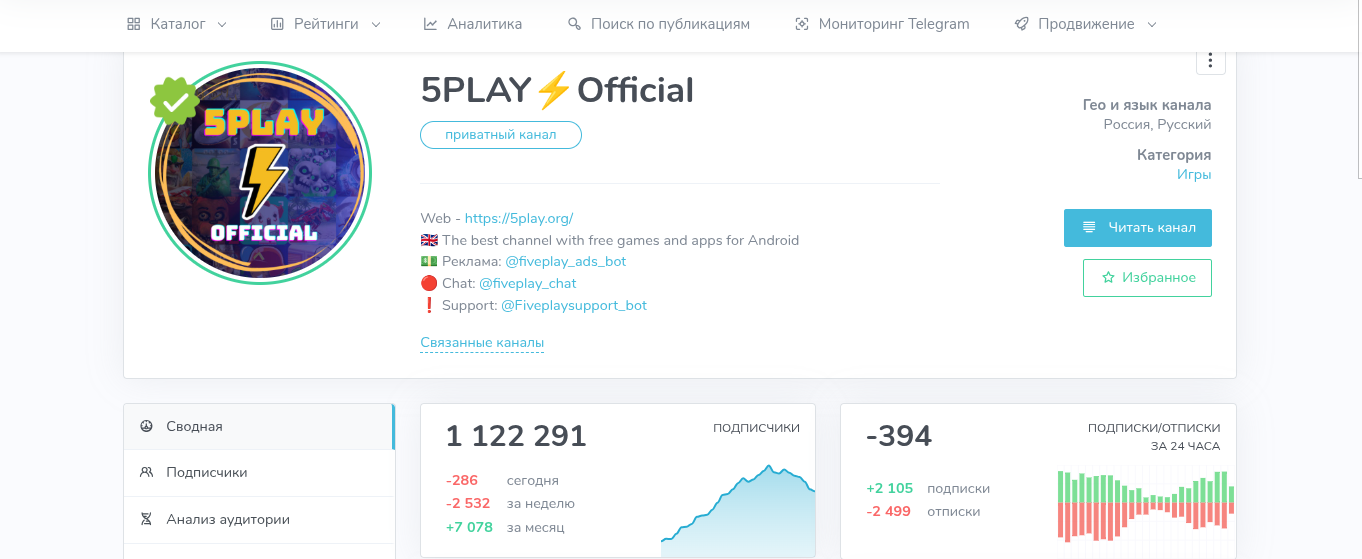Click the lines icon in Читать канал
The image size is (1362, 559).
pos(1089,227)
